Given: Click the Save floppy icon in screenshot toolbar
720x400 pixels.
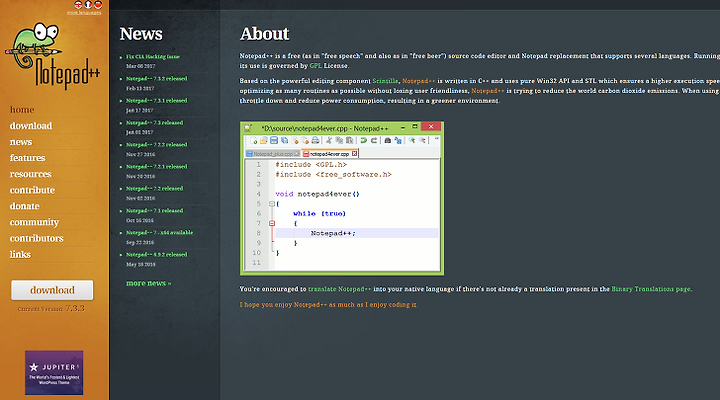Looking at the screenshot, I should tap(274, 141).
